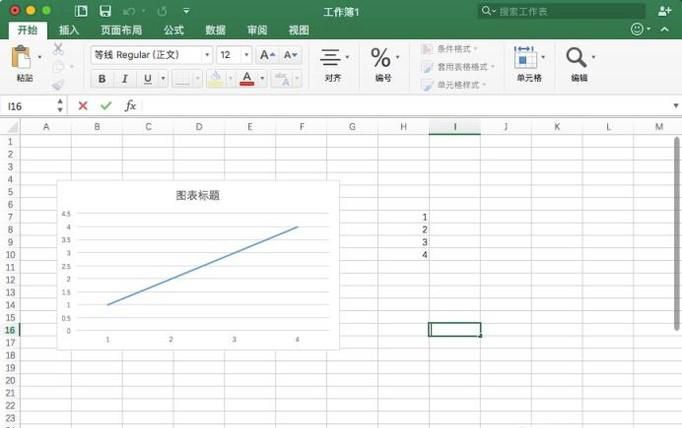Click the vertical scrollbar
682x428 pixels.
click(x=676, y=234)
